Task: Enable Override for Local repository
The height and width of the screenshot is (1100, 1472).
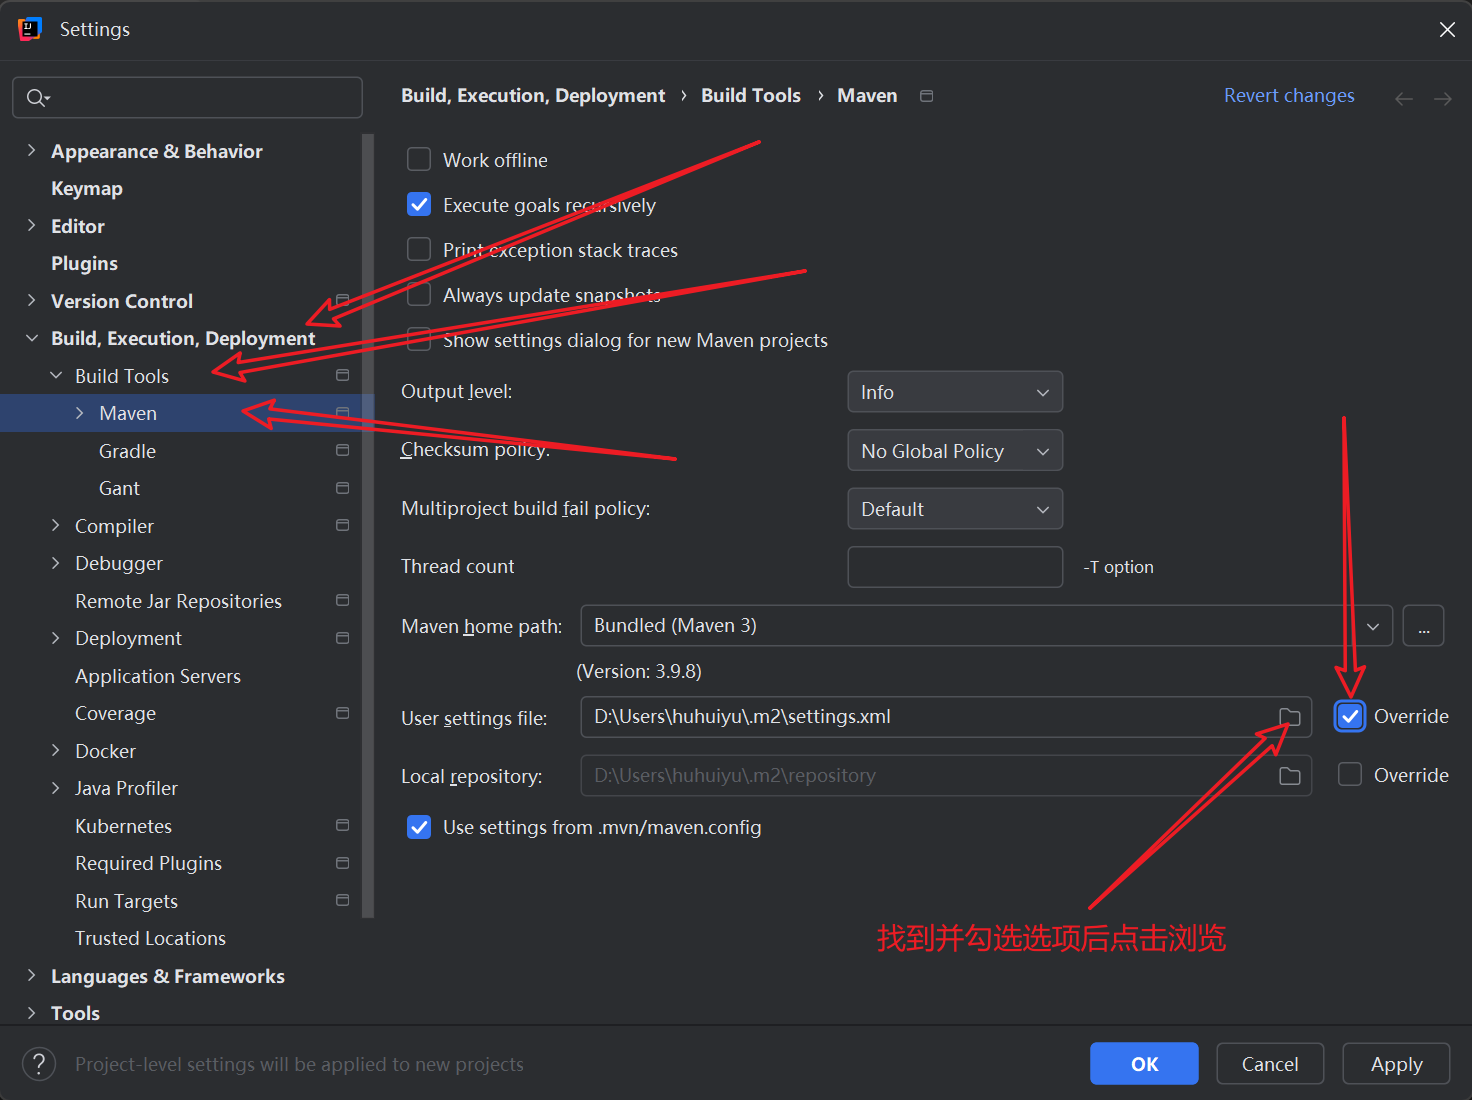Action: coord(1350,775)
